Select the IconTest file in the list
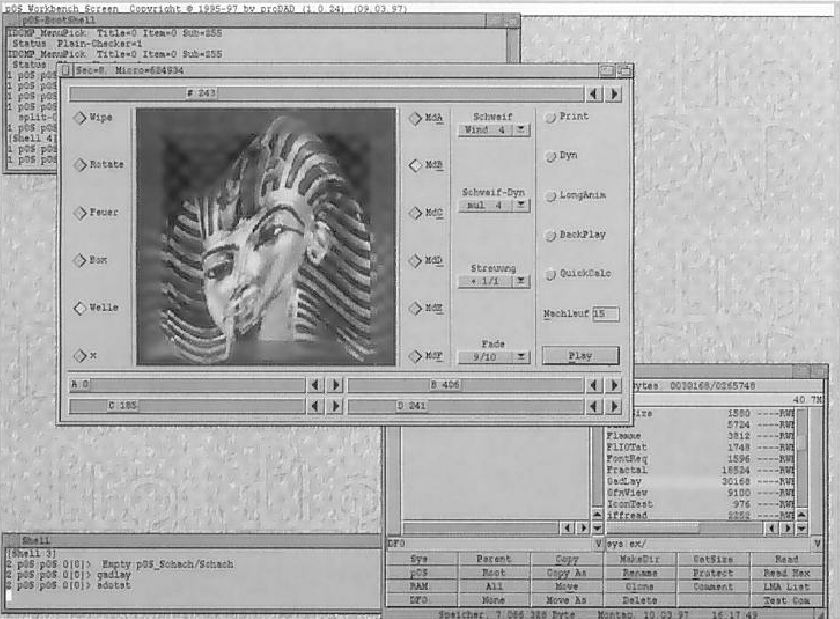Viewport: 840px width, 619px height. (x=700, y=504)
